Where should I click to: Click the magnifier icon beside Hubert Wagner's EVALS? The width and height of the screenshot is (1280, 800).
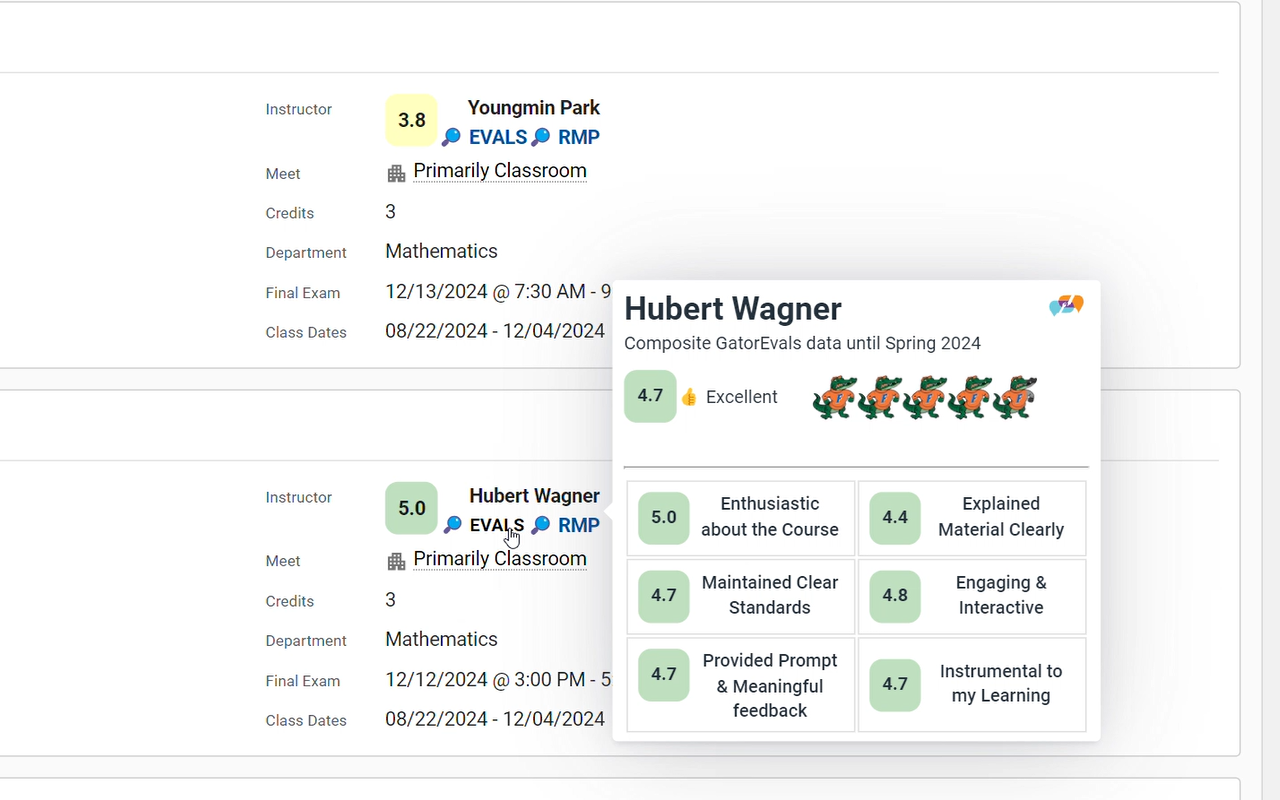(x=453, y=525)
